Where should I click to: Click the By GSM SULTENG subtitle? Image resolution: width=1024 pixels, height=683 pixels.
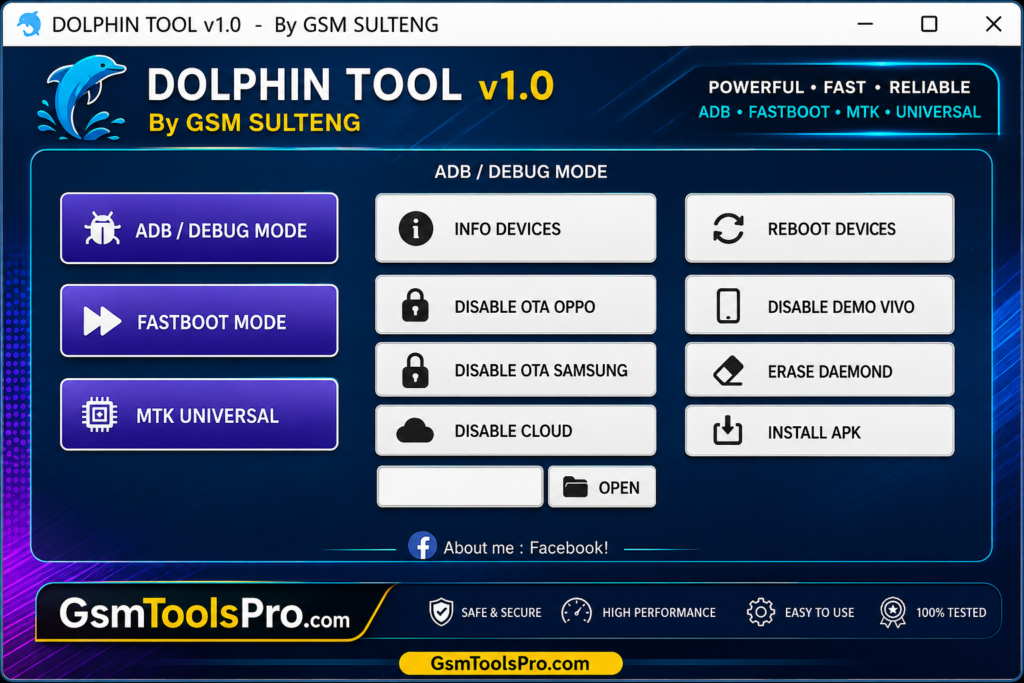pos(254,123)
